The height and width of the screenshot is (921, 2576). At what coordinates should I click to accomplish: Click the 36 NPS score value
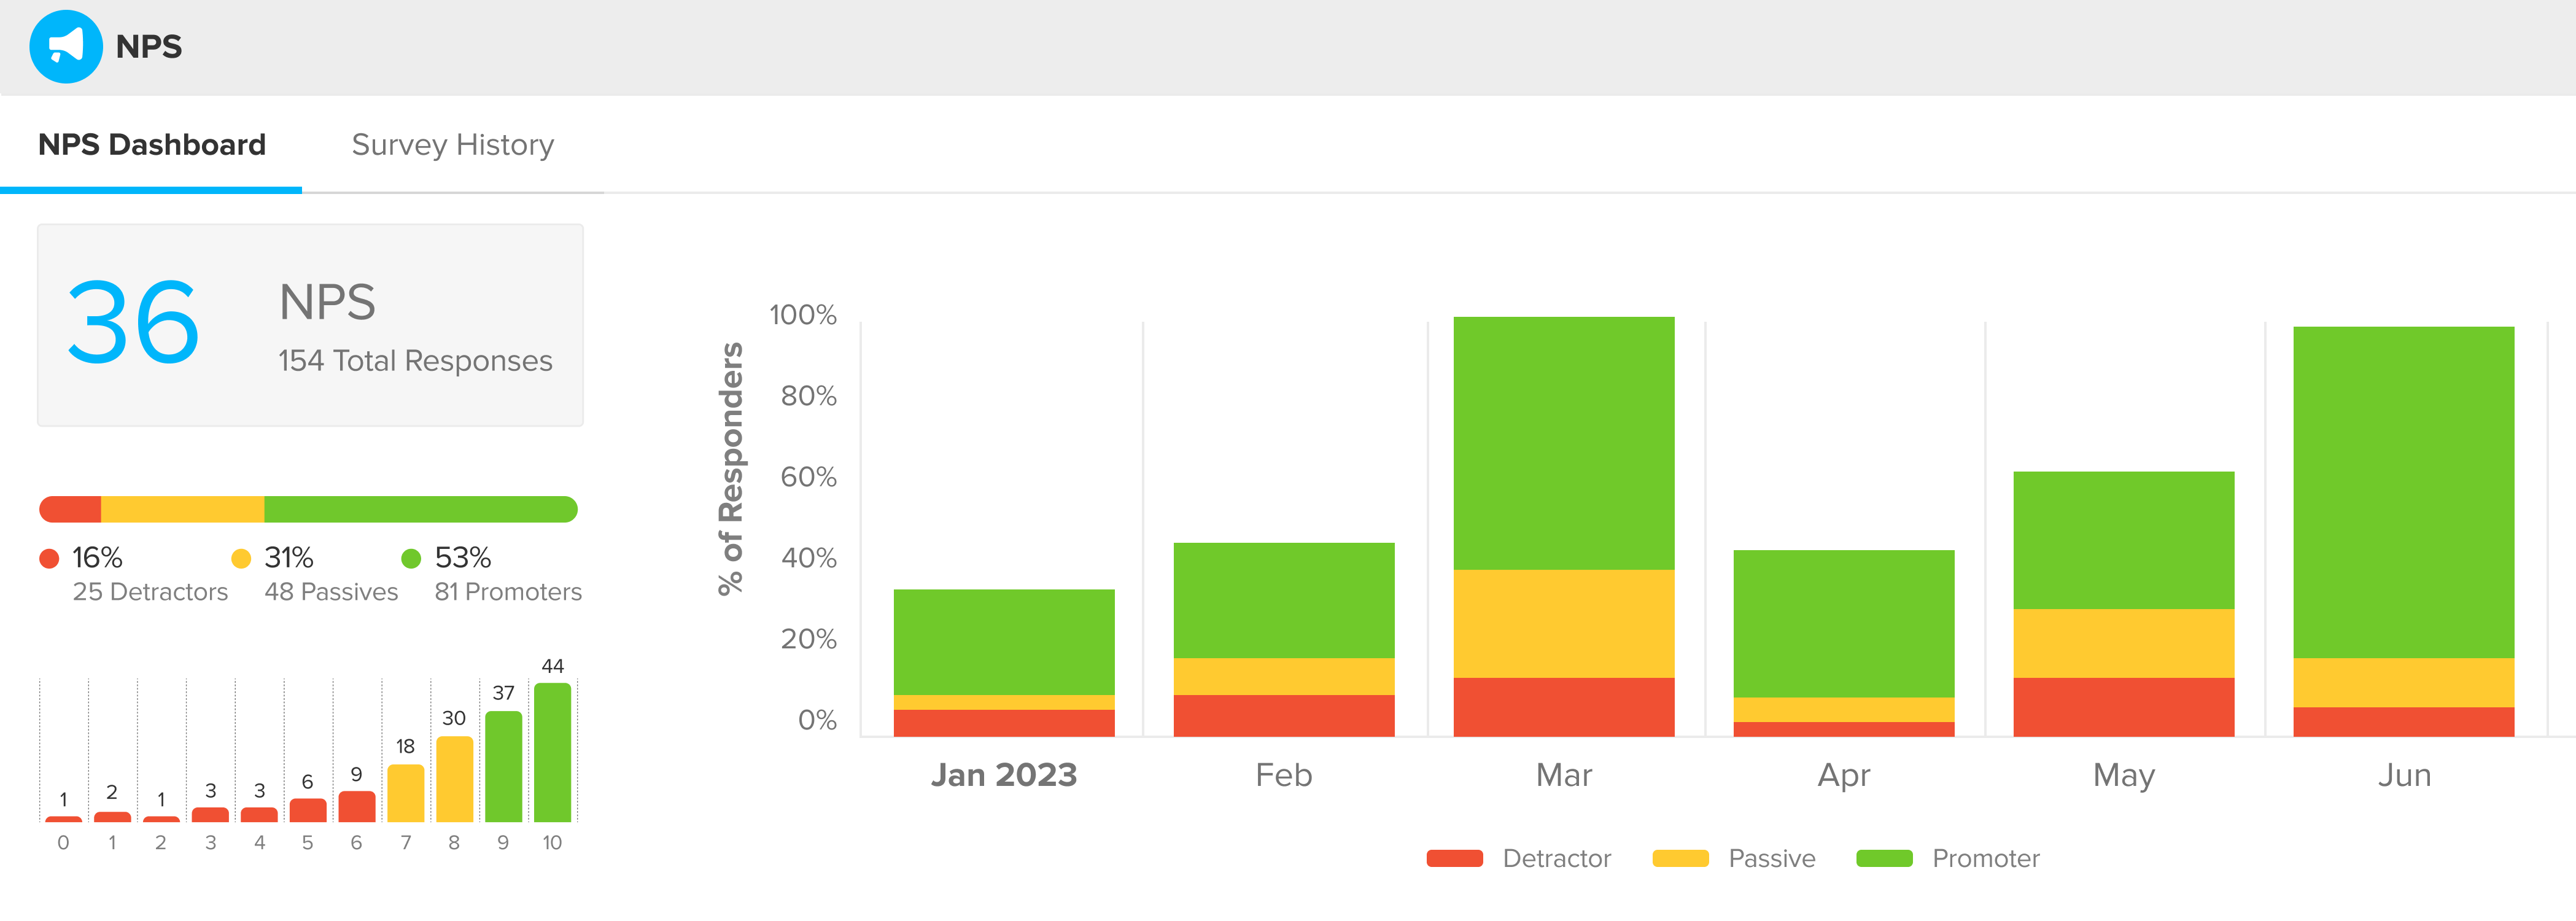pos(134,323)
